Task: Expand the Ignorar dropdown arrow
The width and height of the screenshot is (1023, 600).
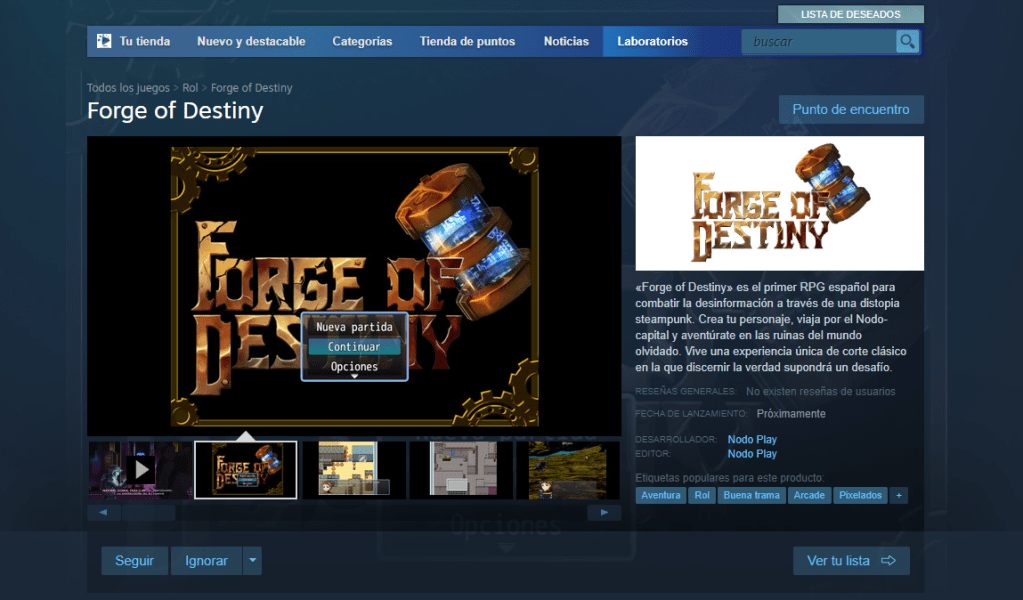Action: 253,561
